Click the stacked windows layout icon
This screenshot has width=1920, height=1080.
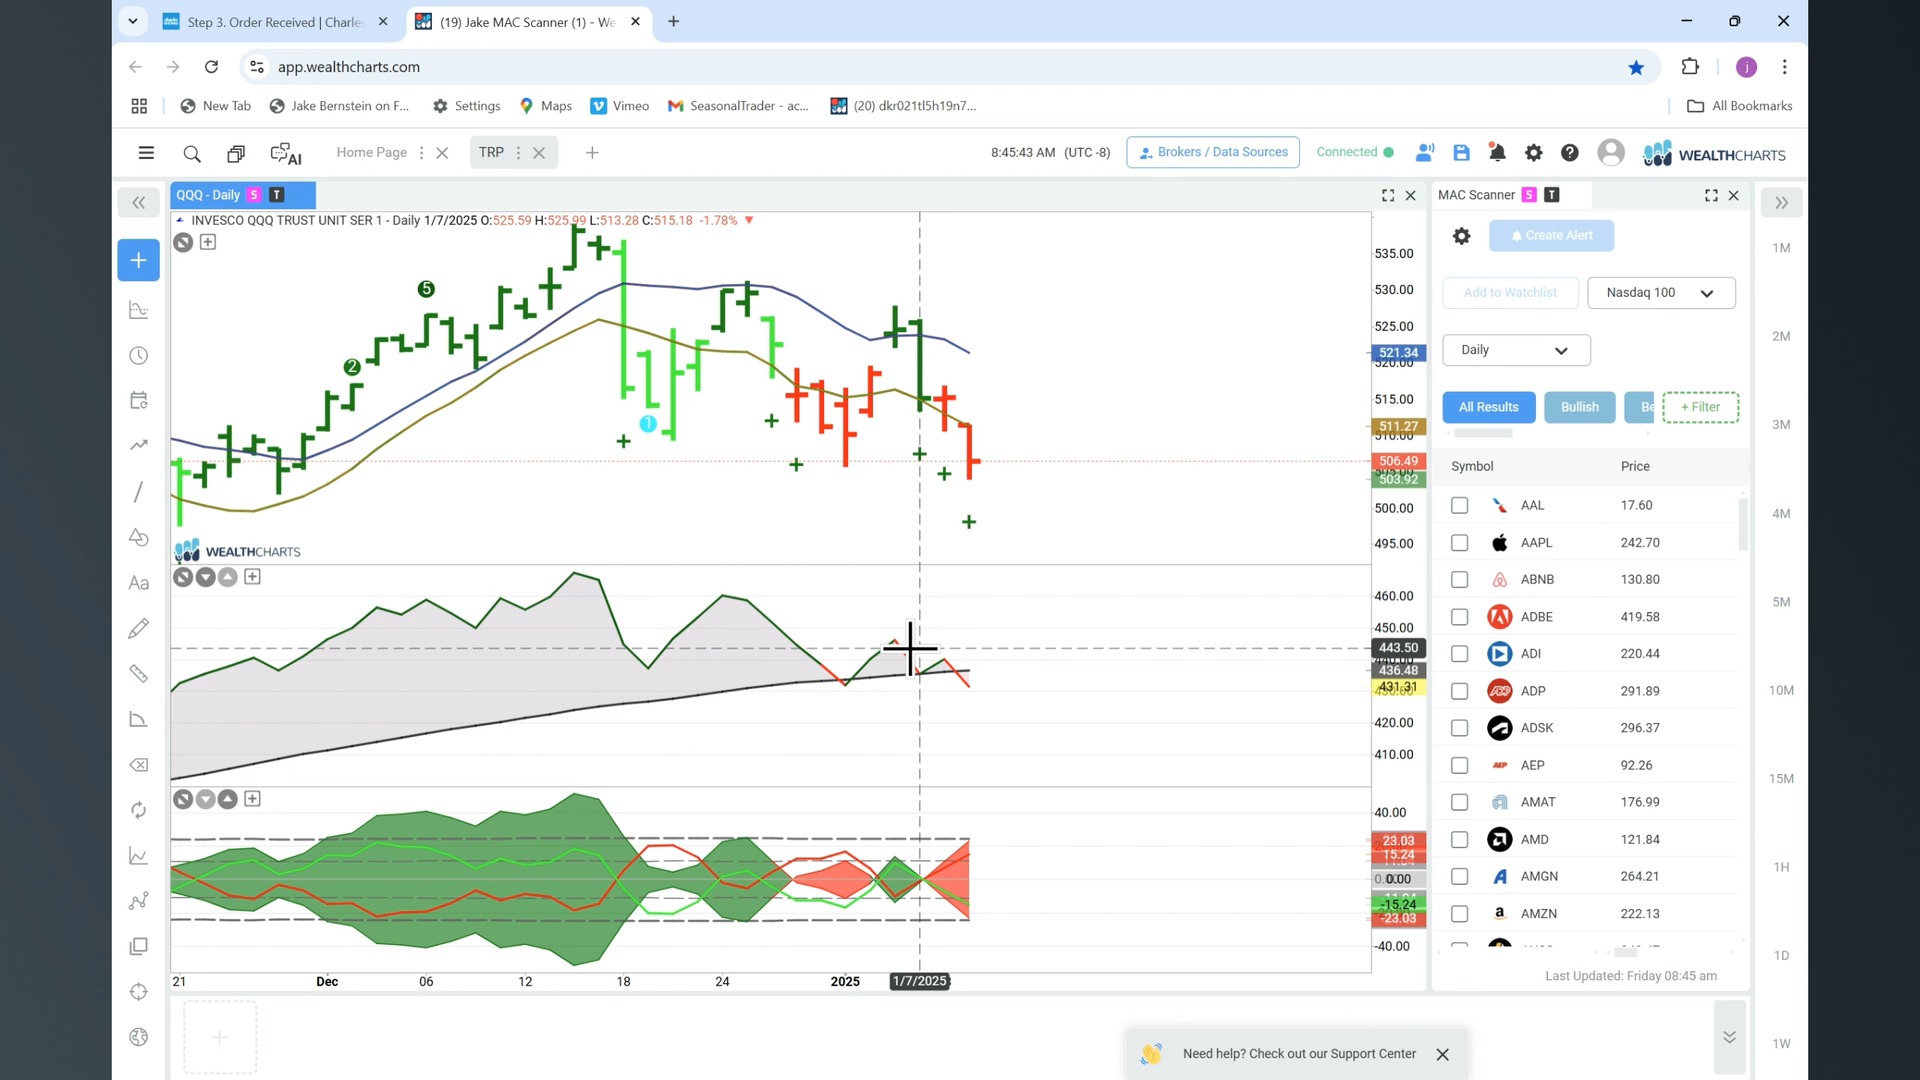236,153
